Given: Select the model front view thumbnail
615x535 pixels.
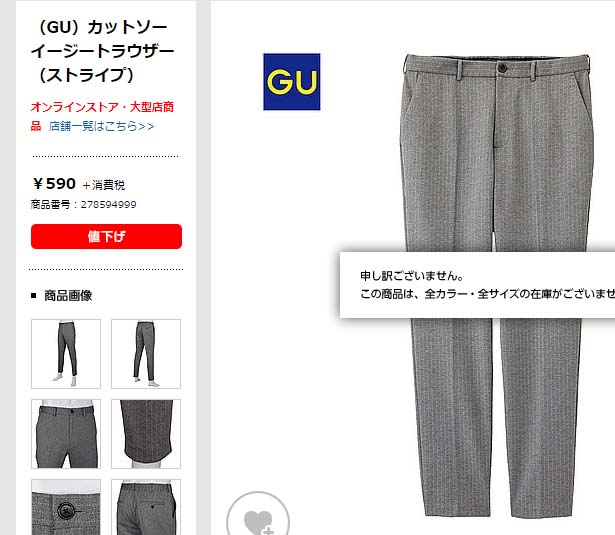Looking at the screenshot, I should point(66,354).
